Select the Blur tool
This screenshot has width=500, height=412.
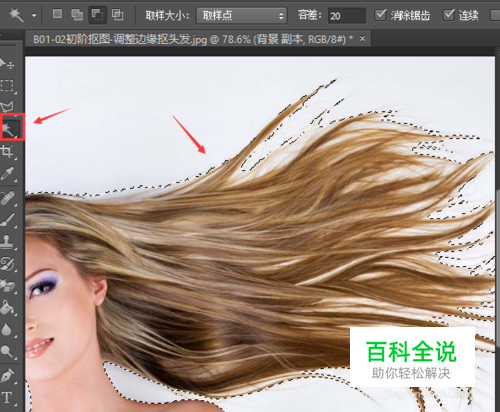coord(7,329)
